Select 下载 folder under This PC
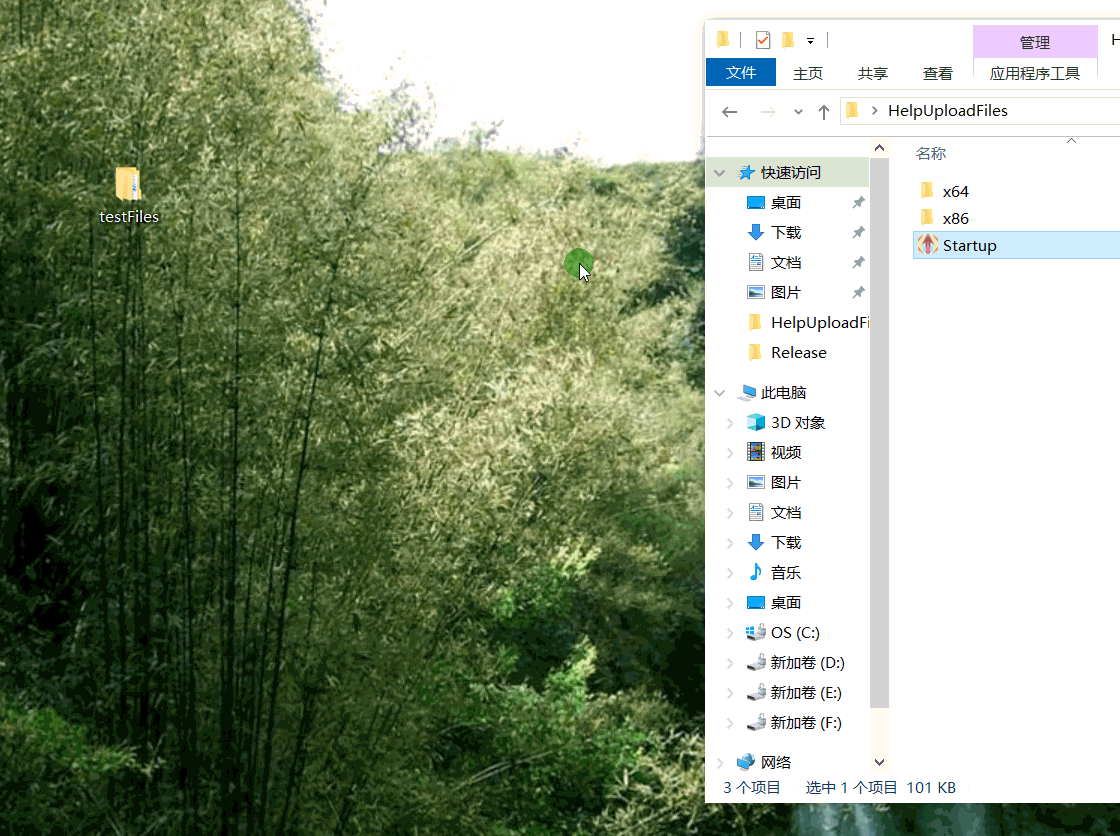The image size is (1120, 836). pos(786,542)
